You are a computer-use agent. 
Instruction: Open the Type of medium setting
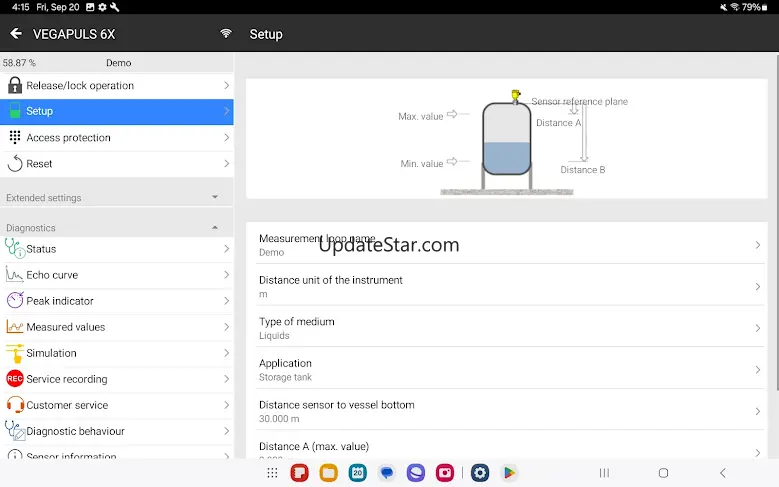507,327
